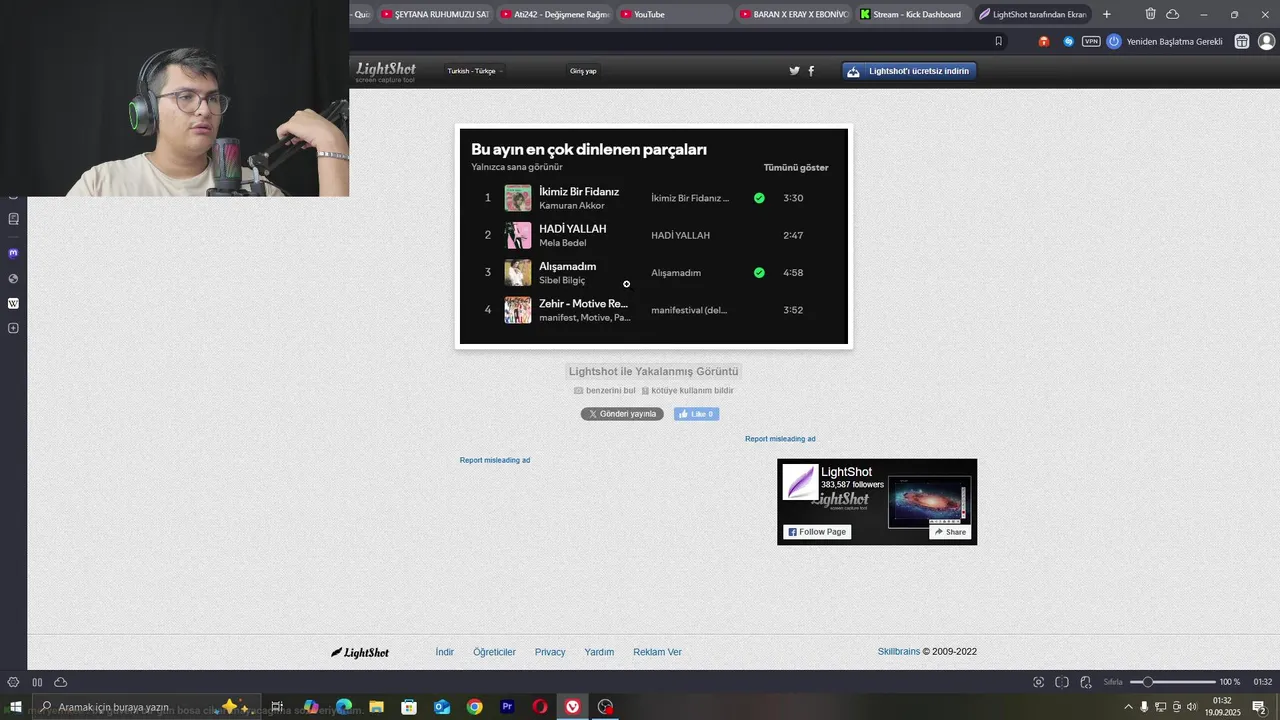
Task: Toggle saved checkmark for Alışamadım
Action: tap(759, 272)
